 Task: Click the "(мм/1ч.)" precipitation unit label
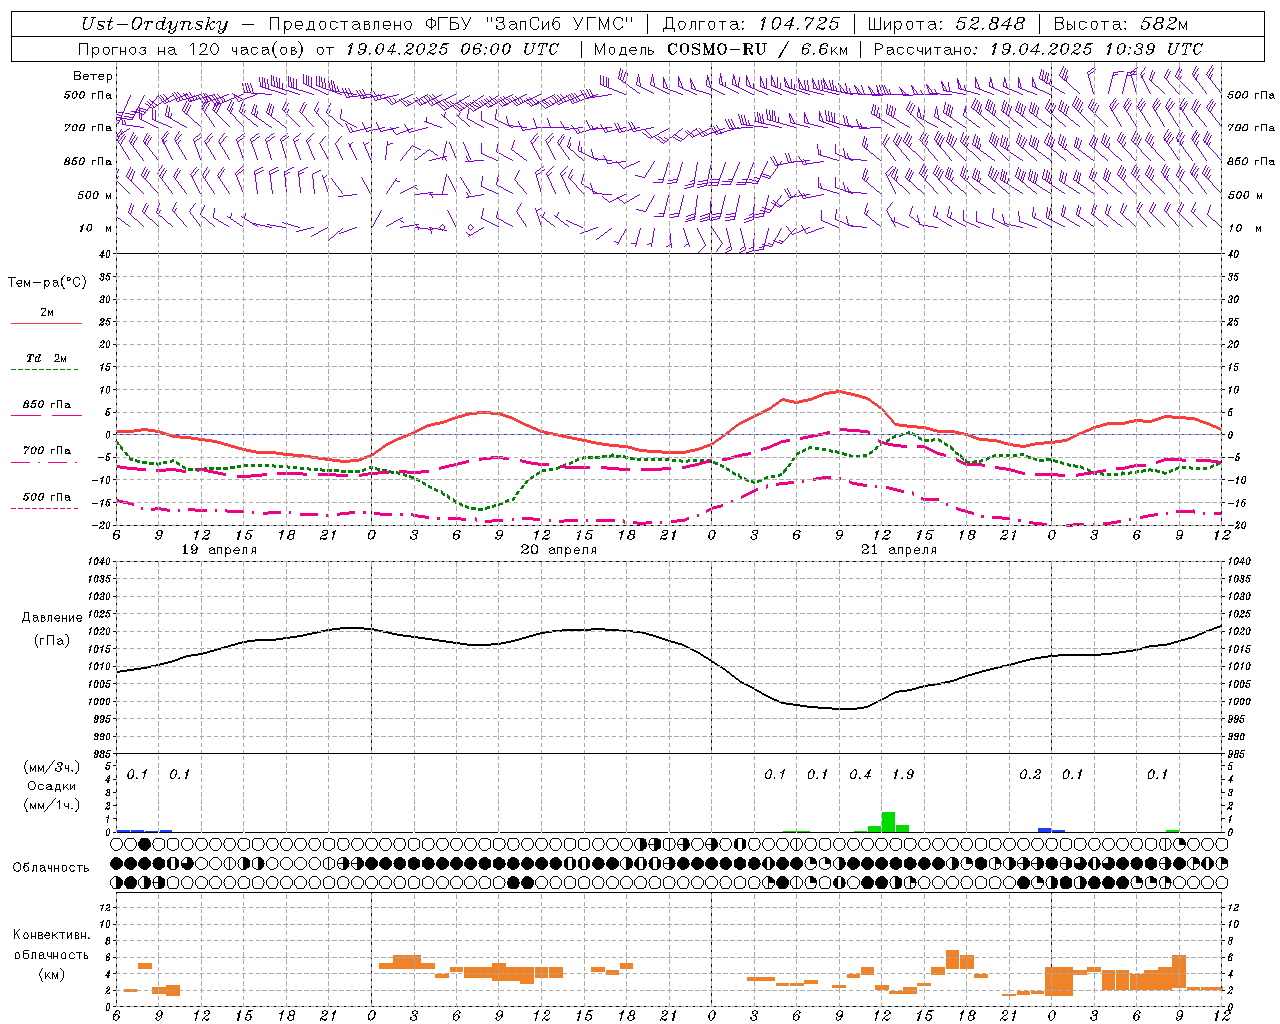pos(52,804)
